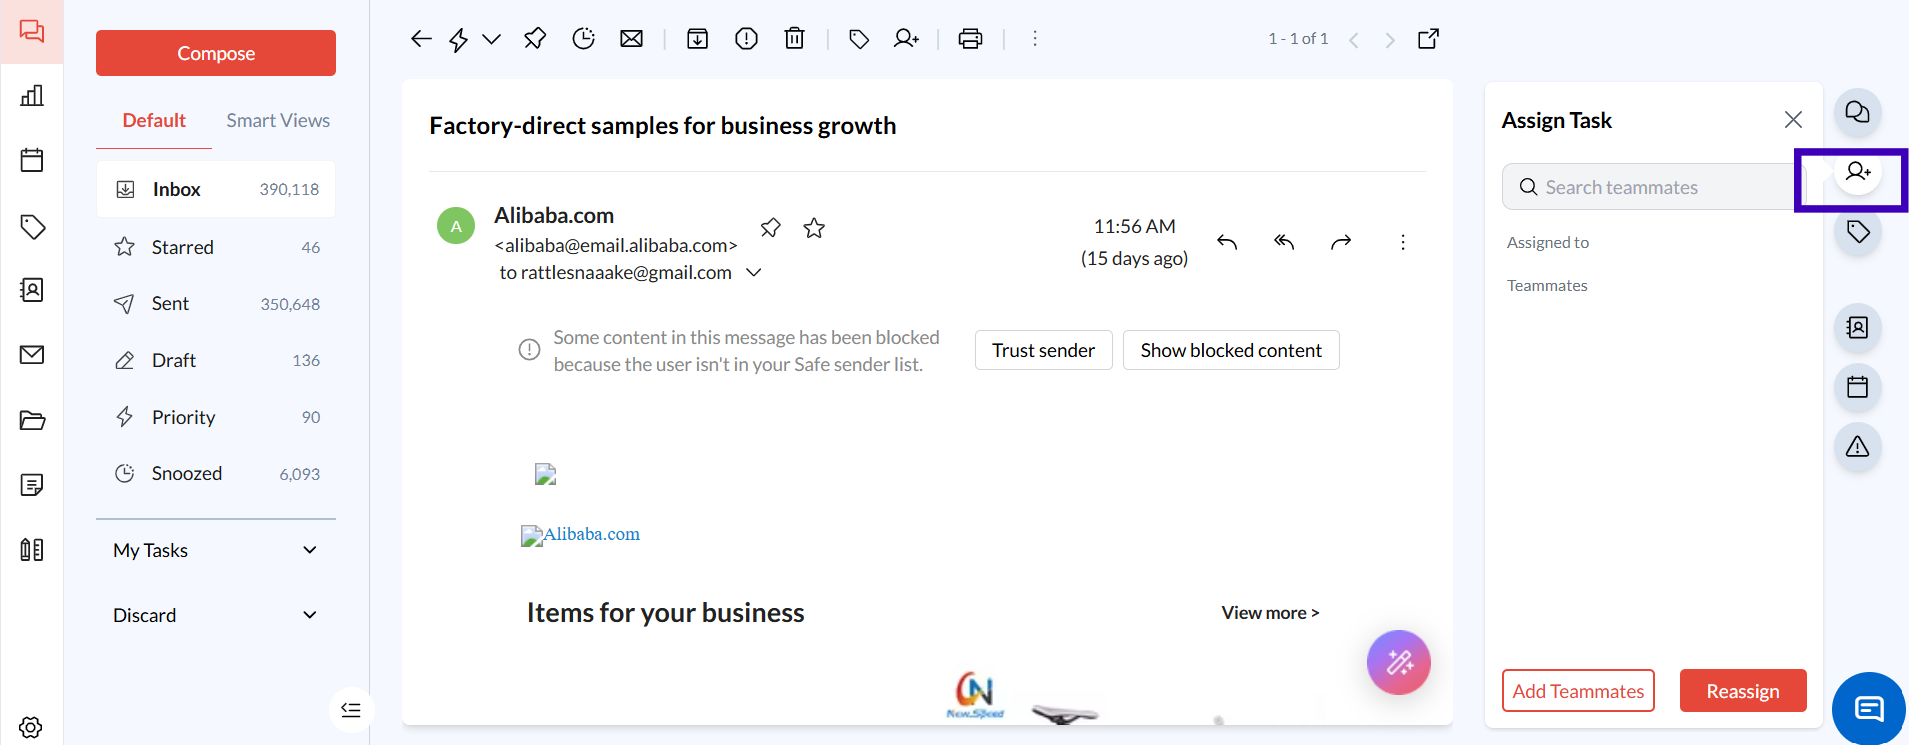Delete email using trash icon
This screenshot has width=1909, height=745.
pos(794,39)
